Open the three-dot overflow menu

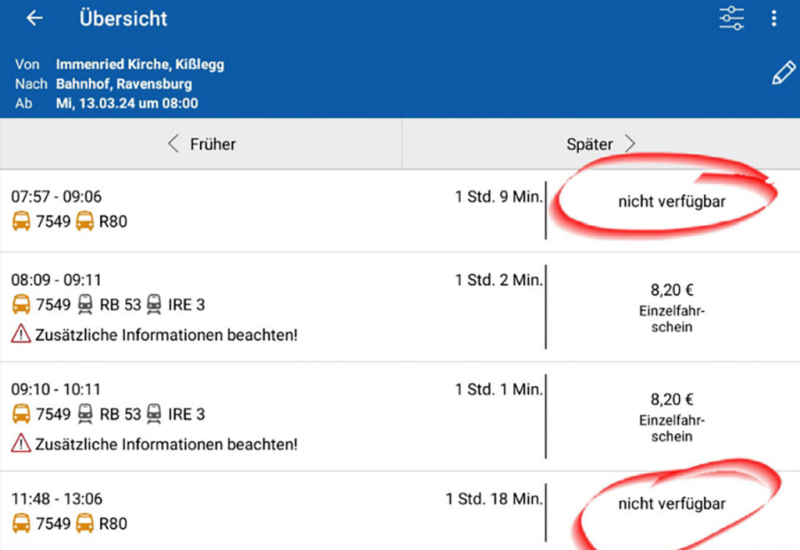[773, 19]
